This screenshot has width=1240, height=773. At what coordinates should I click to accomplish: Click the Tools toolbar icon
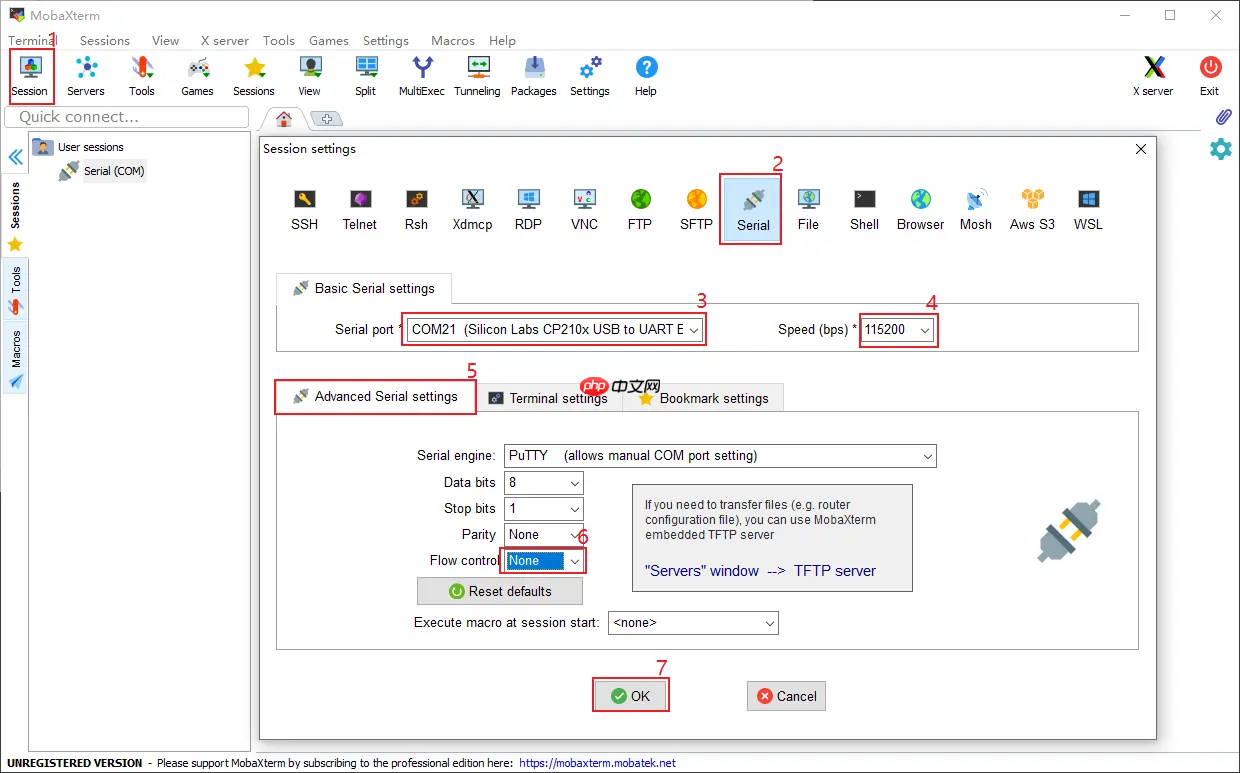coord(142,76)
